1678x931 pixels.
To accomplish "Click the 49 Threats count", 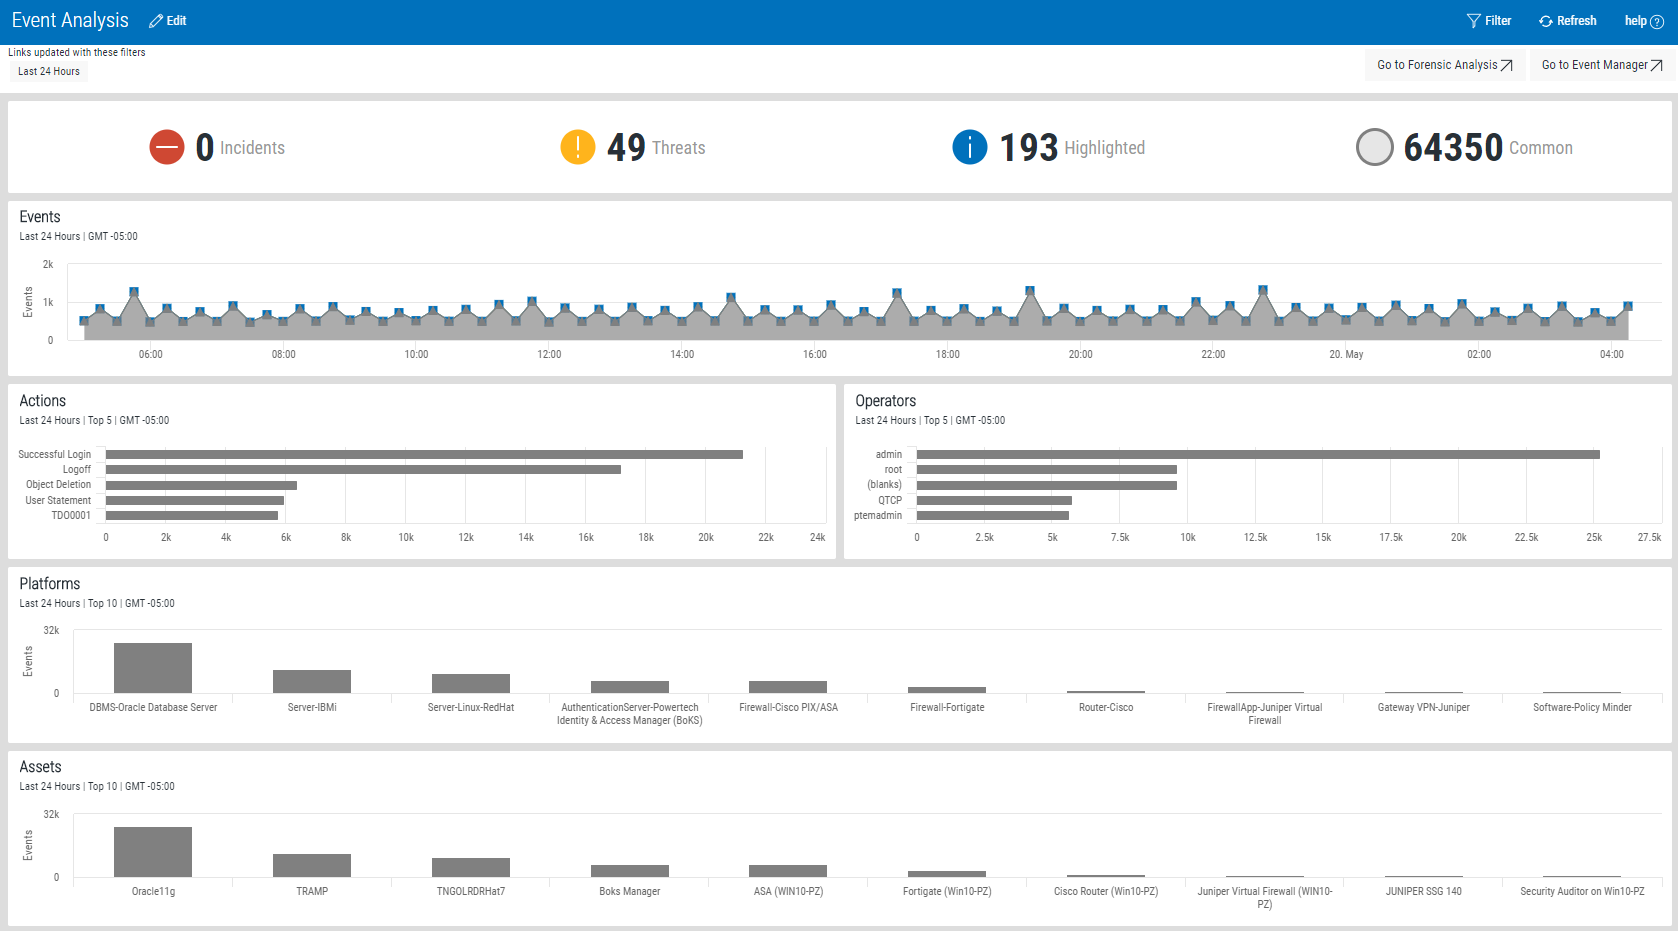I will coord(626,148).
